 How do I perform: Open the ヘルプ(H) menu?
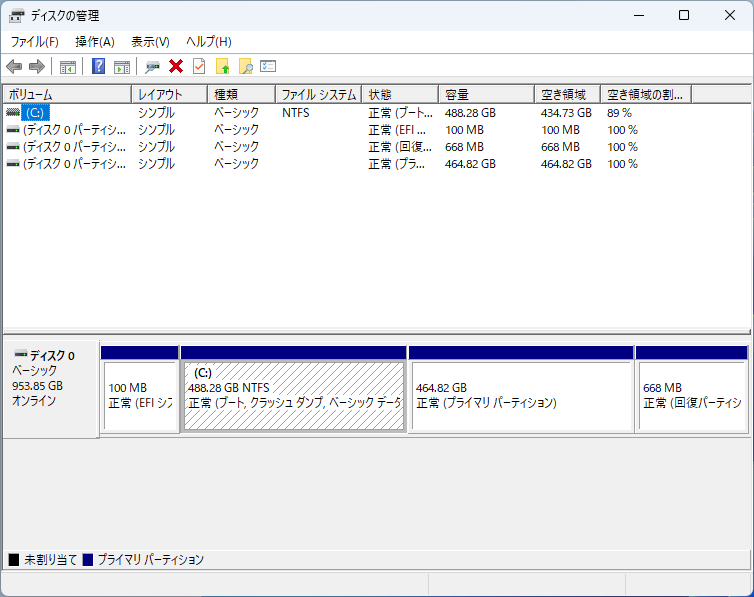point(209,41)
